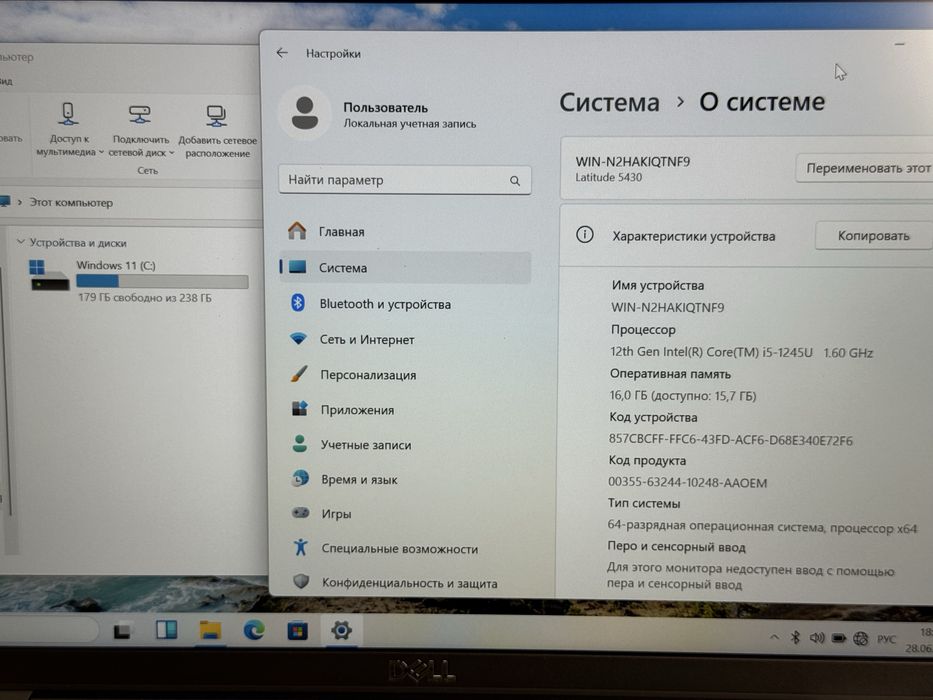Screen dimensions: 933x700
Task: Click Settings gear on taskbar
Action: pyautogui.click(x=342, y=630)
